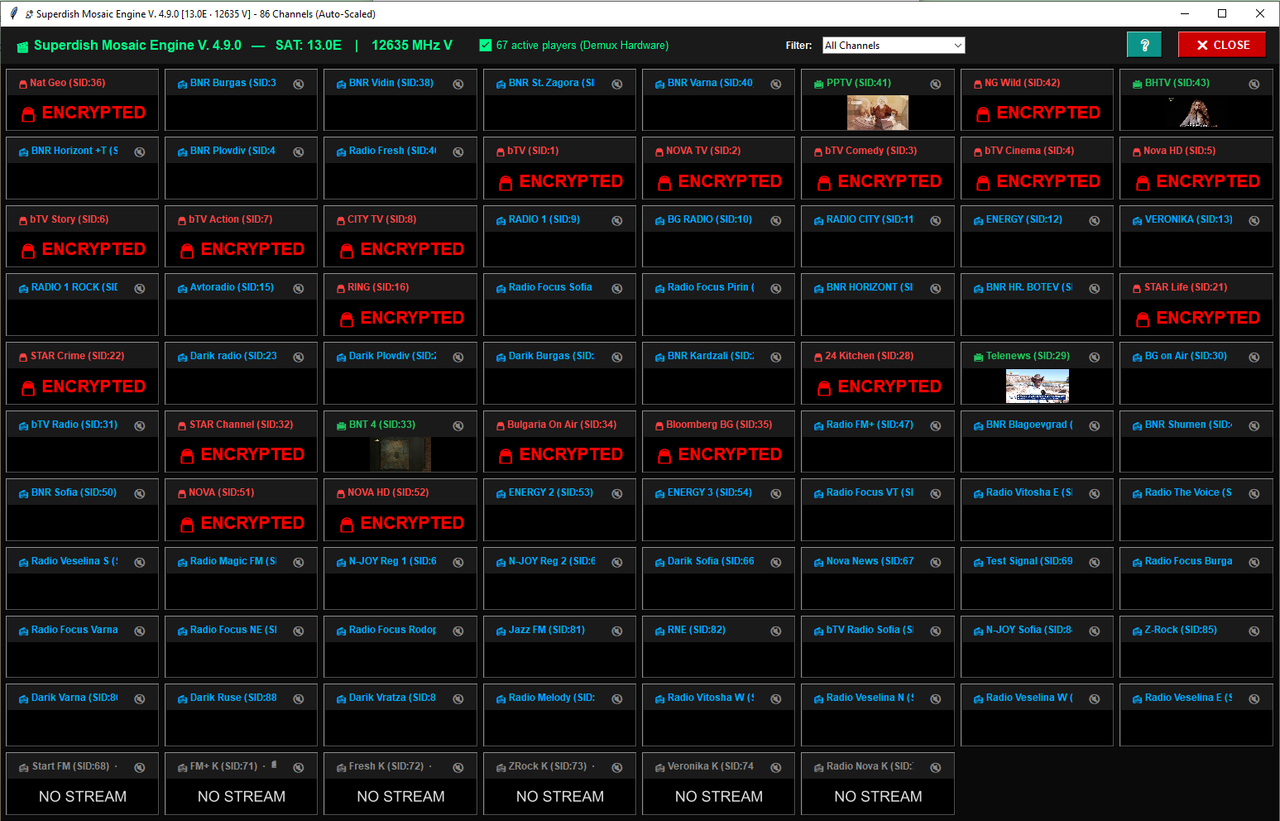This screenshot has width=1280, height=821.
Task: Click the large lock icon on bTV Comedy
Action: [824, 182]
